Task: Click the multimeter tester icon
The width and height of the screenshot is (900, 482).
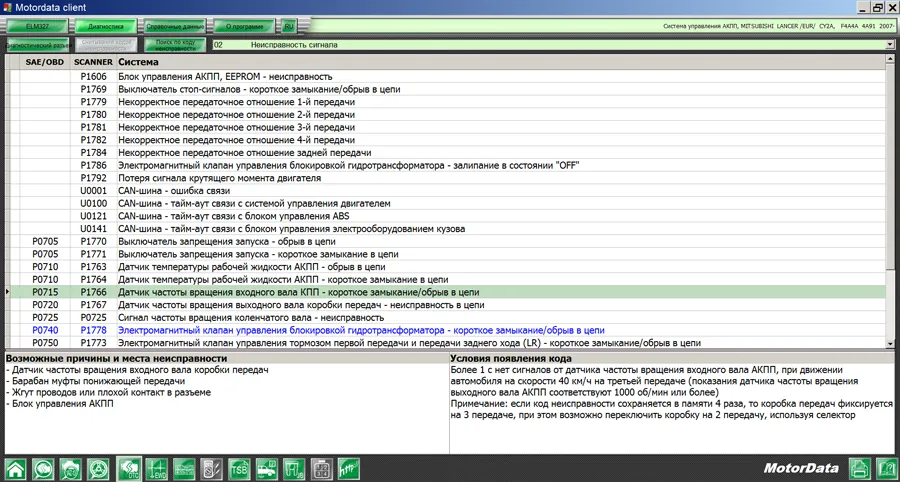Action: 211,469
